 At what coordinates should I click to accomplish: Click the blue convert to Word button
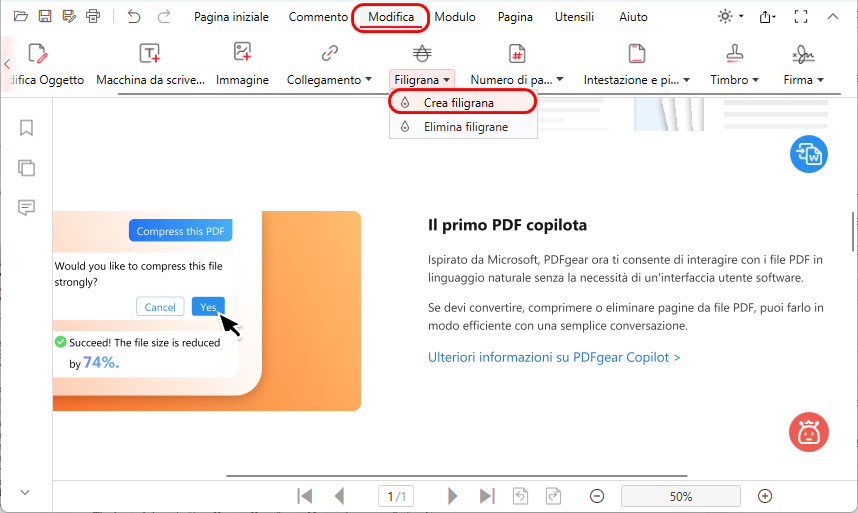click(809, 154)
